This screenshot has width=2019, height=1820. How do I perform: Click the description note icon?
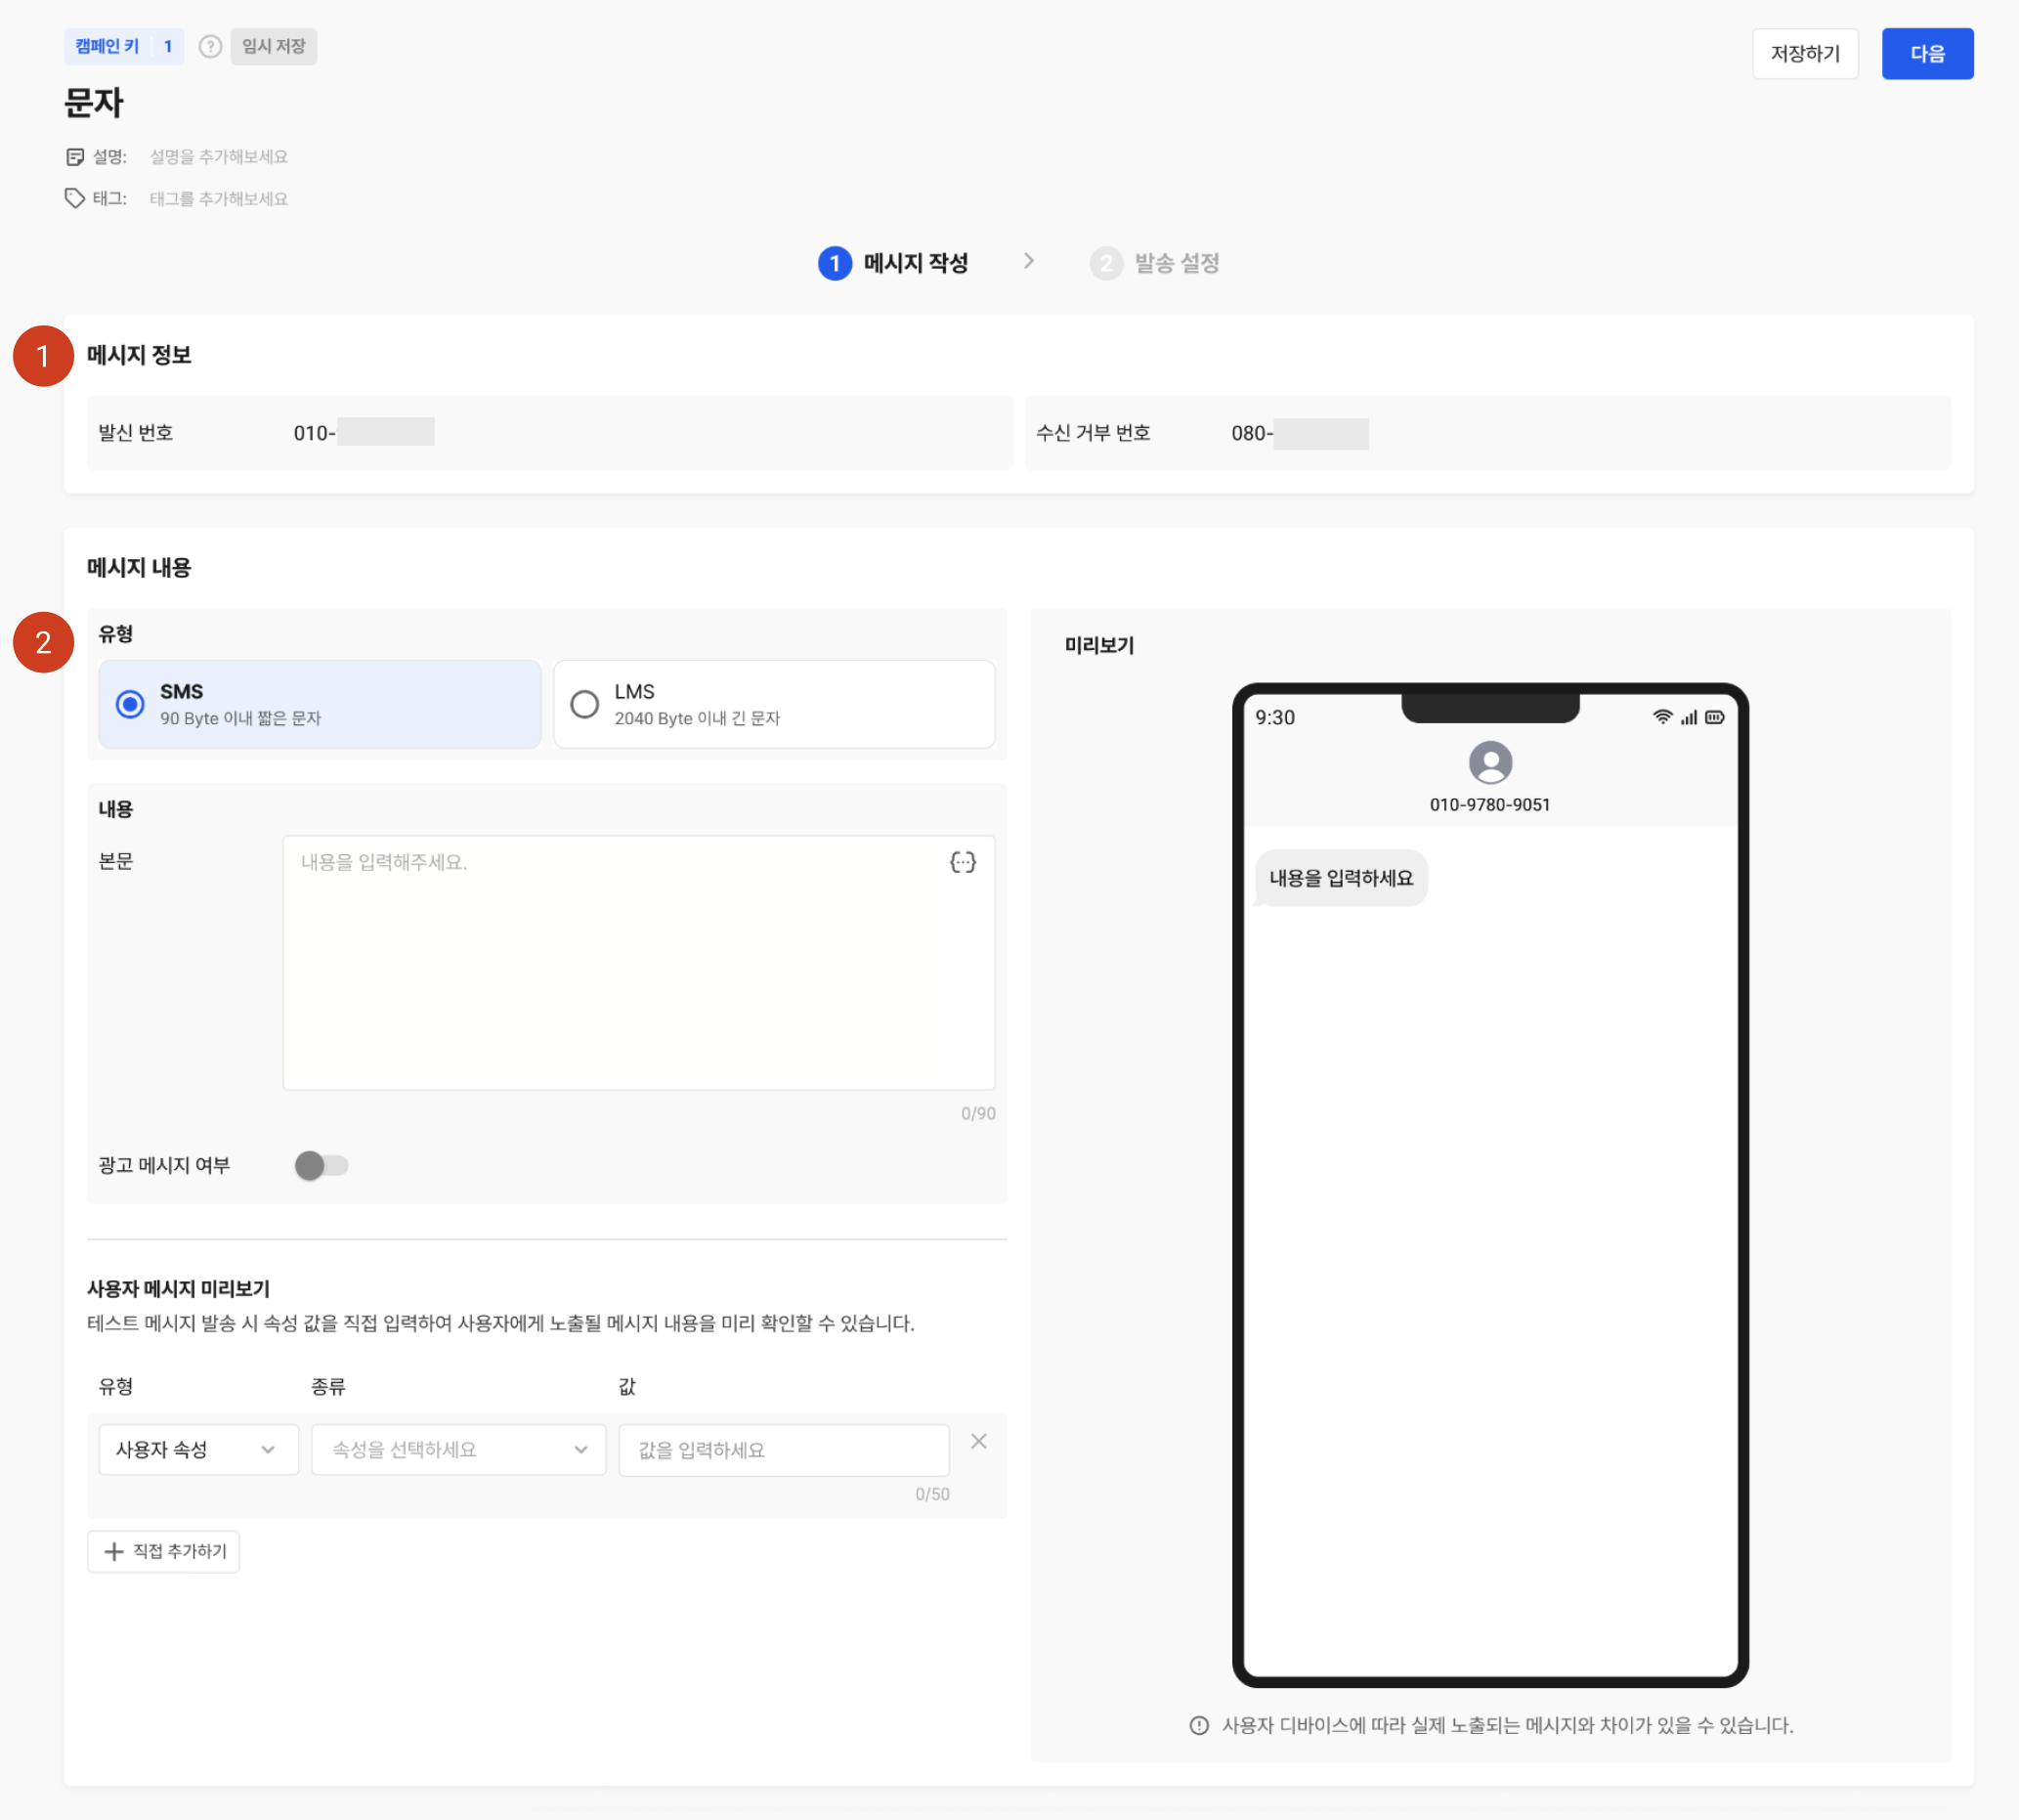point(75,157)
